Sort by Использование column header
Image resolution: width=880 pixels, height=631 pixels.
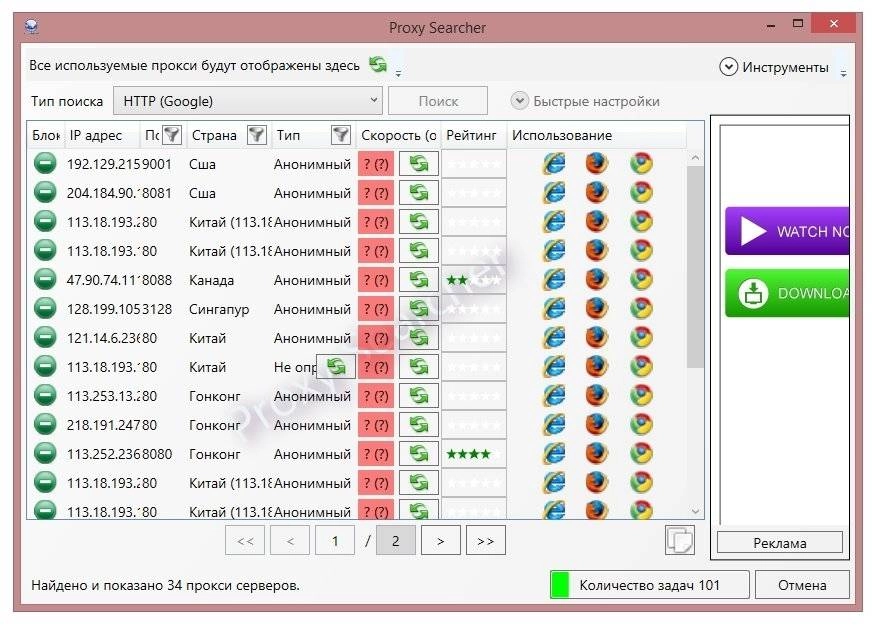click(597, 135)
